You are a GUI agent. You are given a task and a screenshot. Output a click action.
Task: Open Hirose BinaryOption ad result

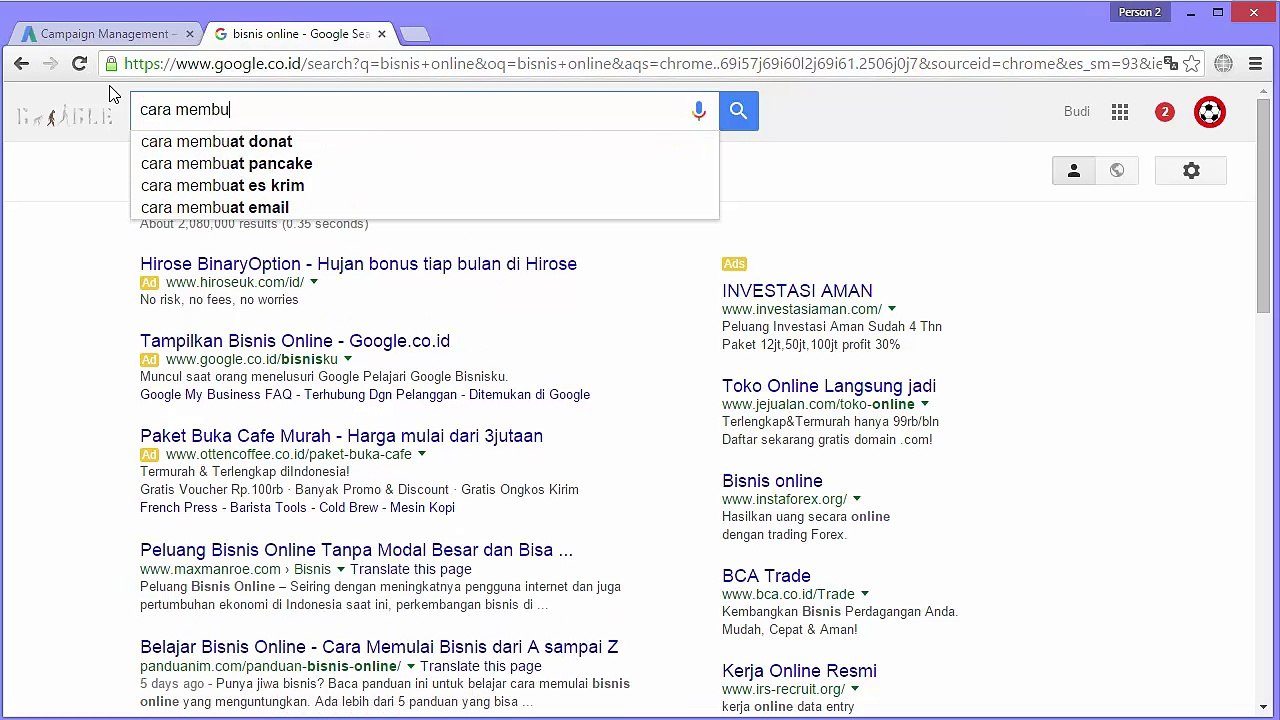pyautogui.click(x=358, y=264)
